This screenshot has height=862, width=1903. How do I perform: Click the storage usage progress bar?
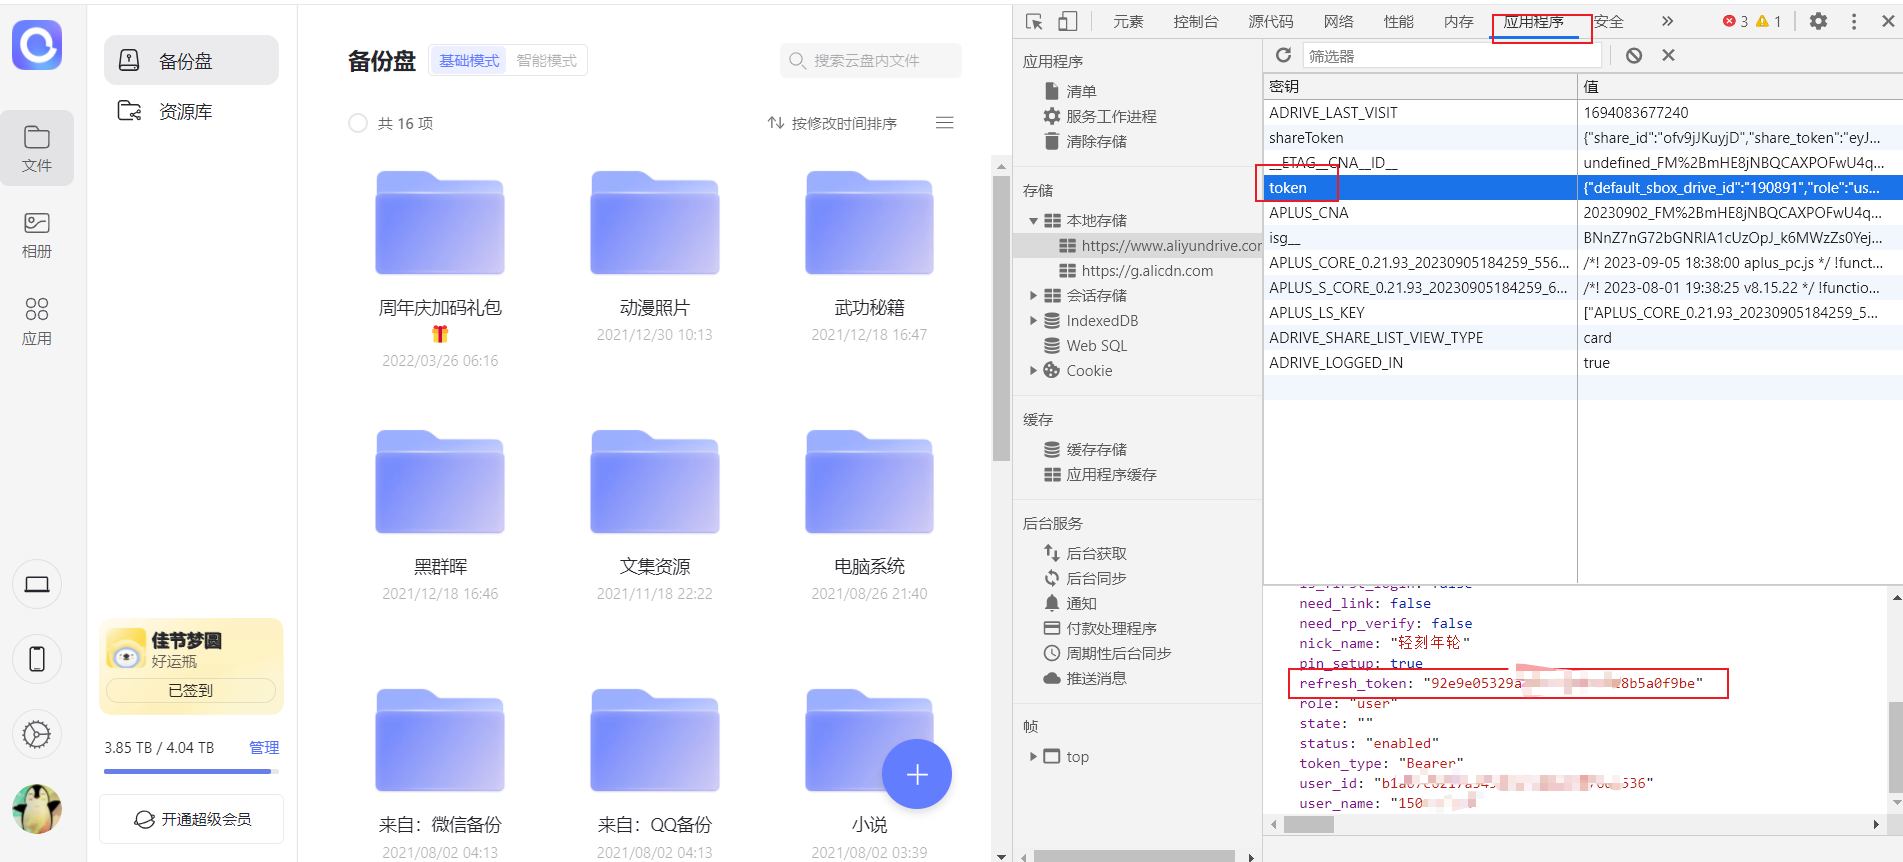point(191,771)
